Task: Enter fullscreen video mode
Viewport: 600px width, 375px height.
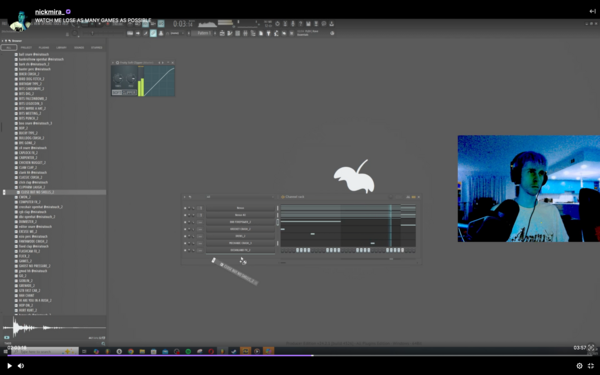Action: tap(591, 366)
